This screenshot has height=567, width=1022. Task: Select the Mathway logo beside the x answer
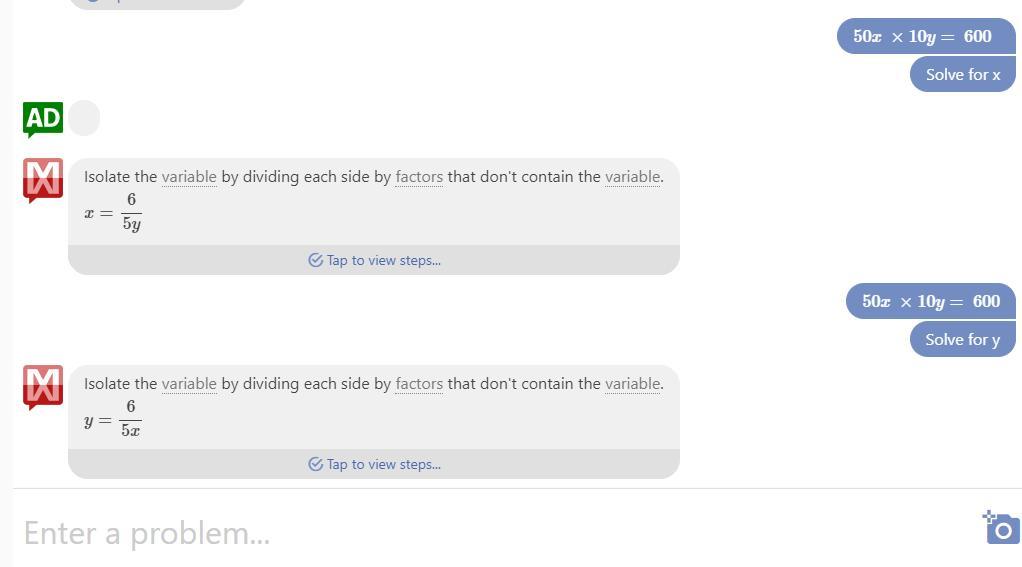click(x=43, y=180)
